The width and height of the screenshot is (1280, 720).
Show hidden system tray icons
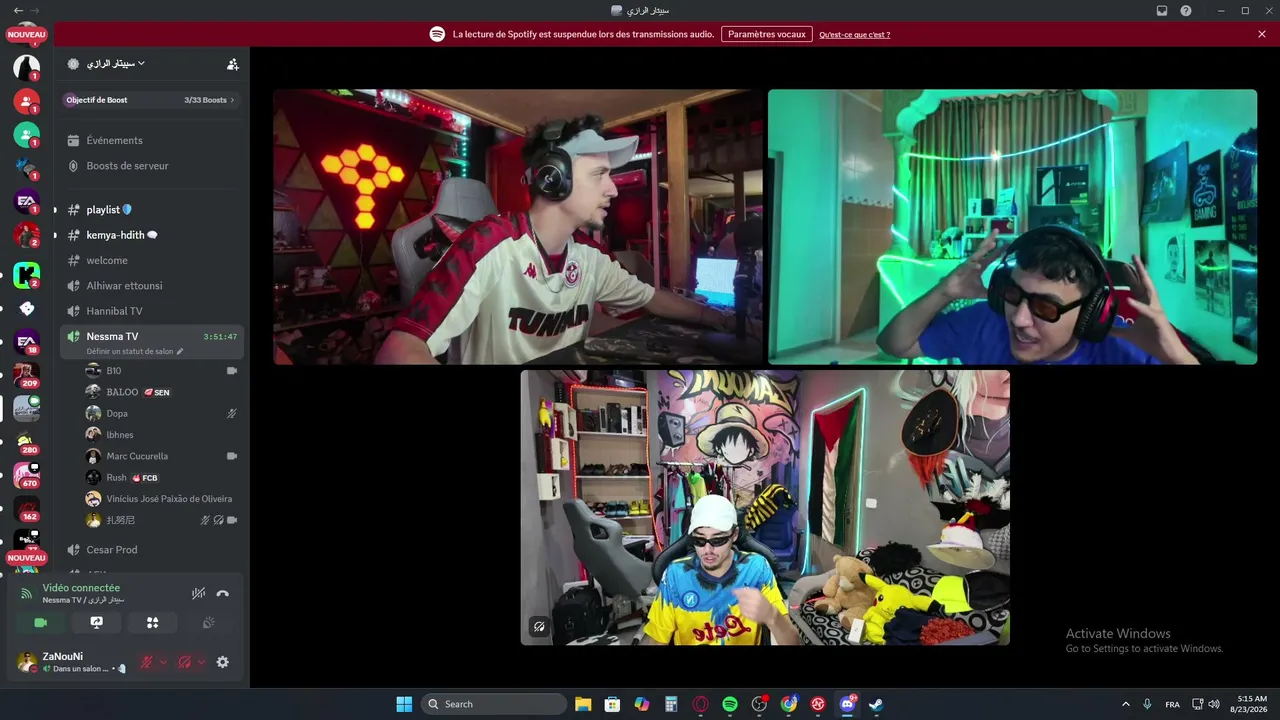tap(1125, 704)
